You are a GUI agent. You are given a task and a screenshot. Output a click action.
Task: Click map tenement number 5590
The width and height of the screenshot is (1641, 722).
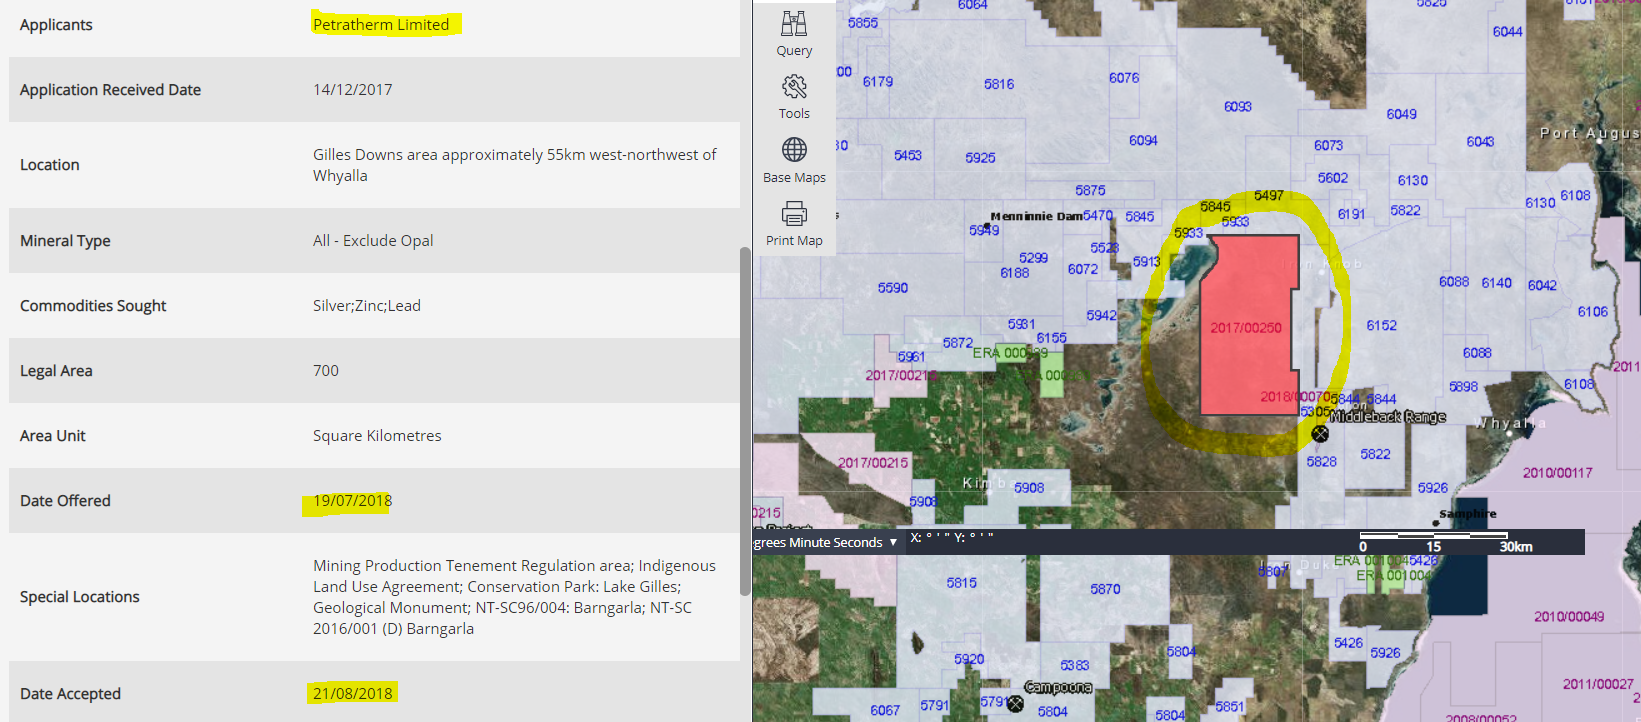point(893,288)
